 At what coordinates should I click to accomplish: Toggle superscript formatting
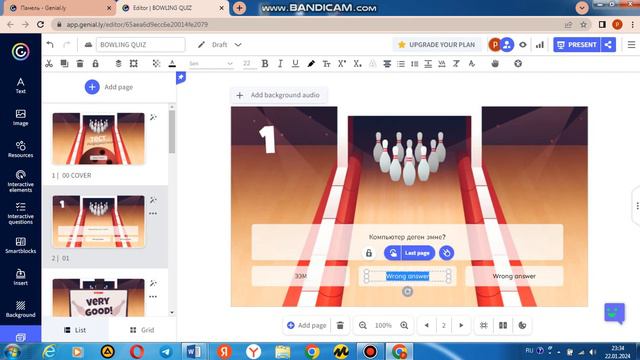tap(342, 64)
